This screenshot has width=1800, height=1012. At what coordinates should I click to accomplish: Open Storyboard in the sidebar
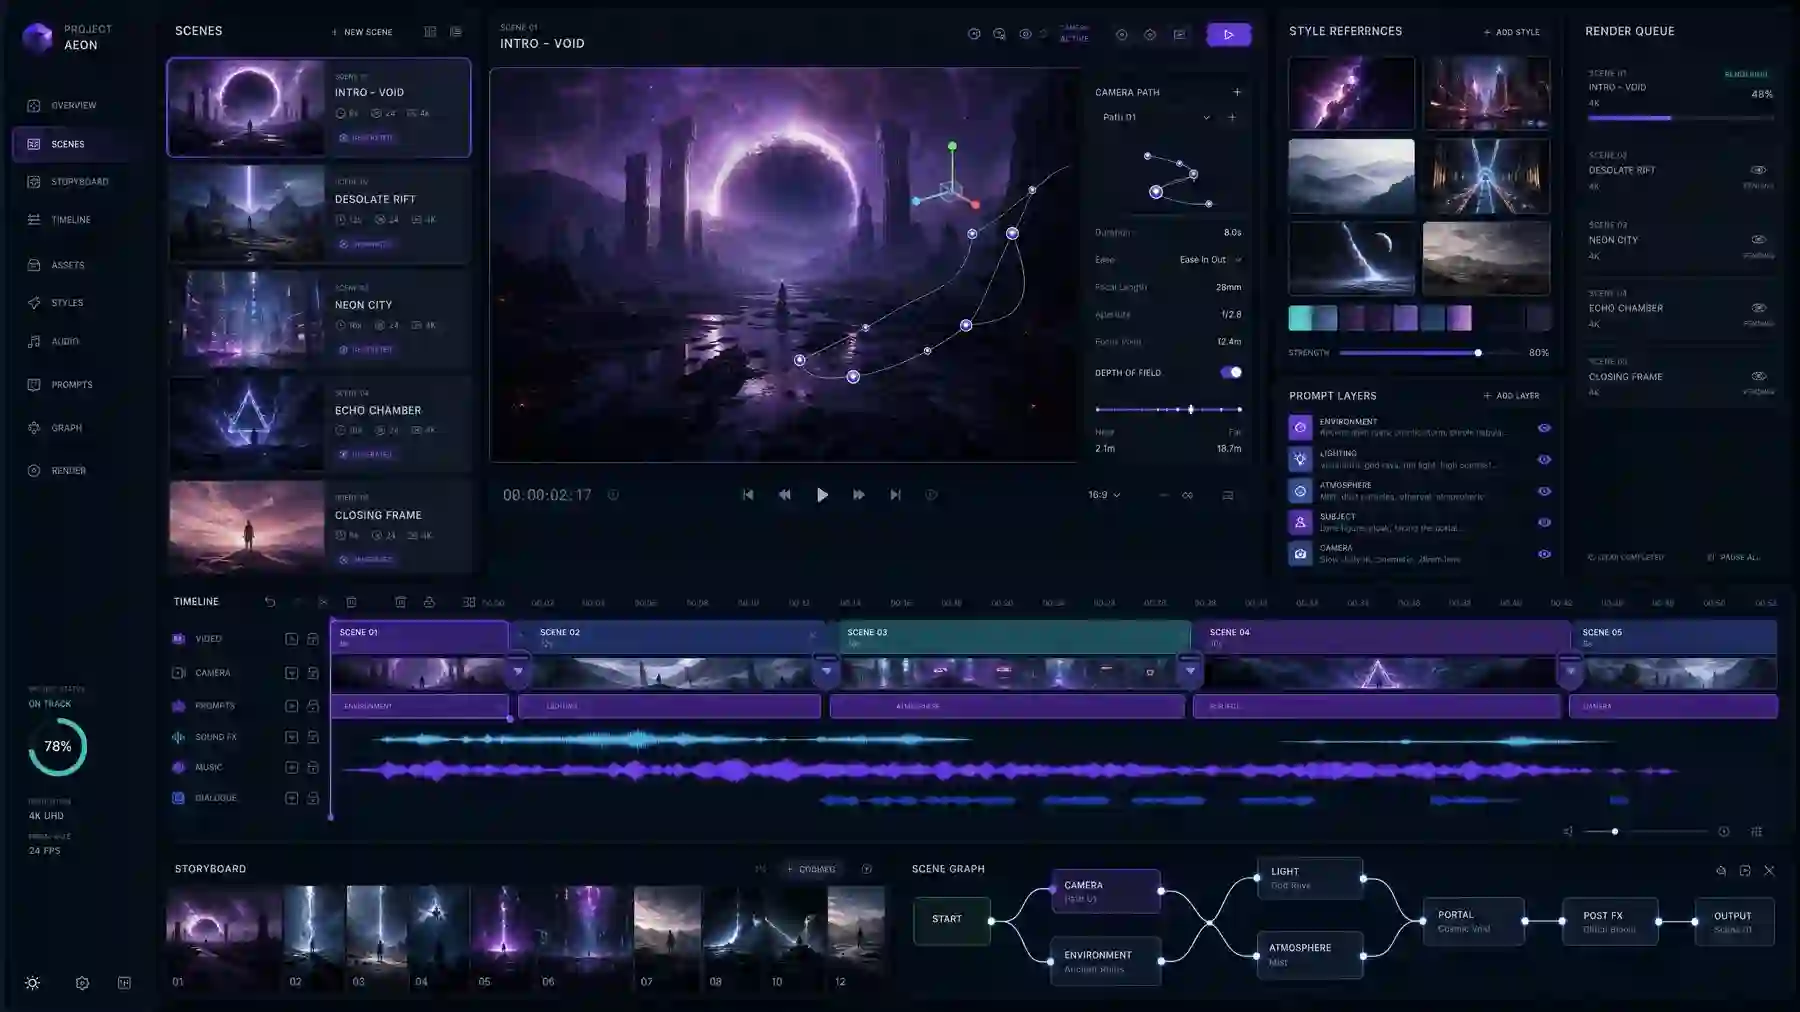point(67,182)
